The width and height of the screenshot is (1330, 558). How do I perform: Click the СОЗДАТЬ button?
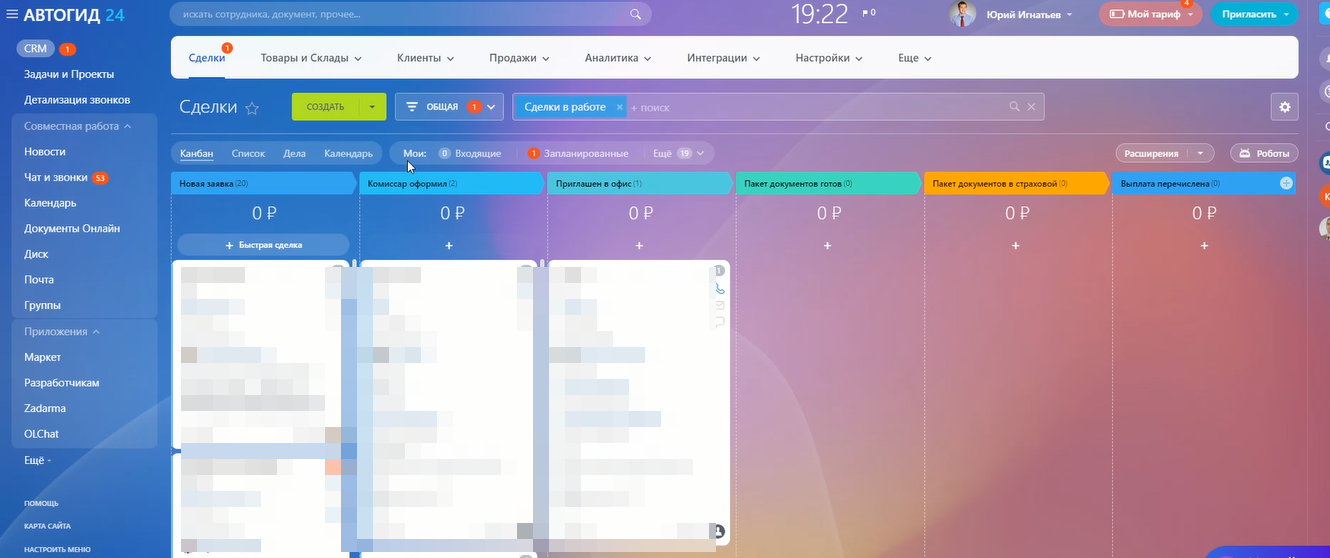325,107
